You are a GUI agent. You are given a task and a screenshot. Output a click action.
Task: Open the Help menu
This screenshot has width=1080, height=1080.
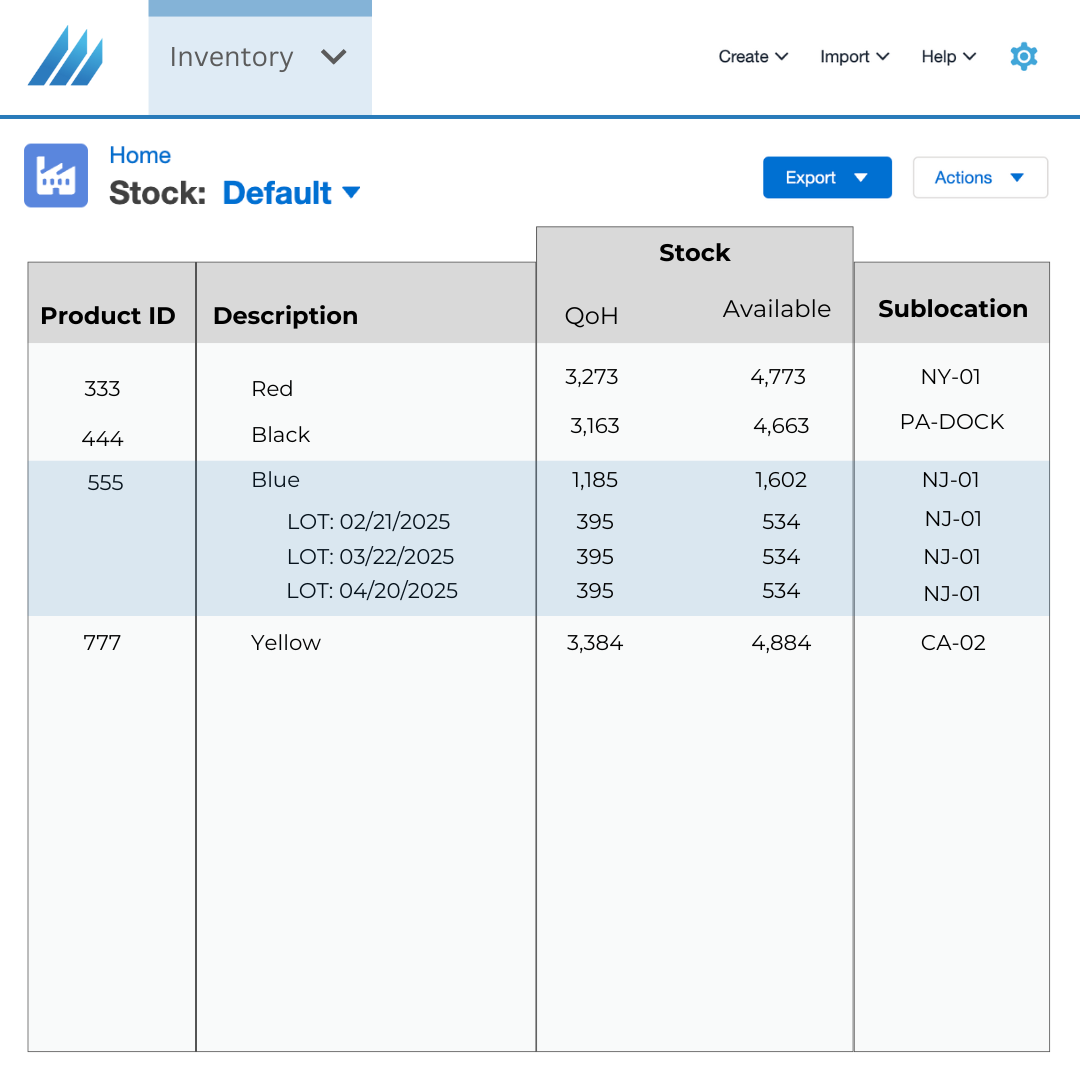pyautogui.click(x=948, y=57)
